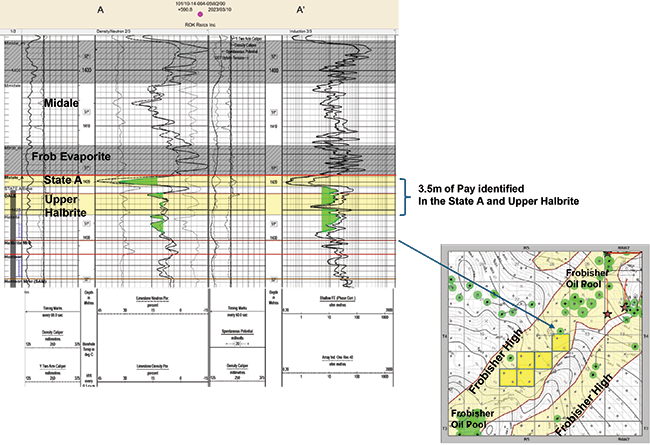Click the State A zone label
Screen dimensions: 650x445
tap(64, 181)
